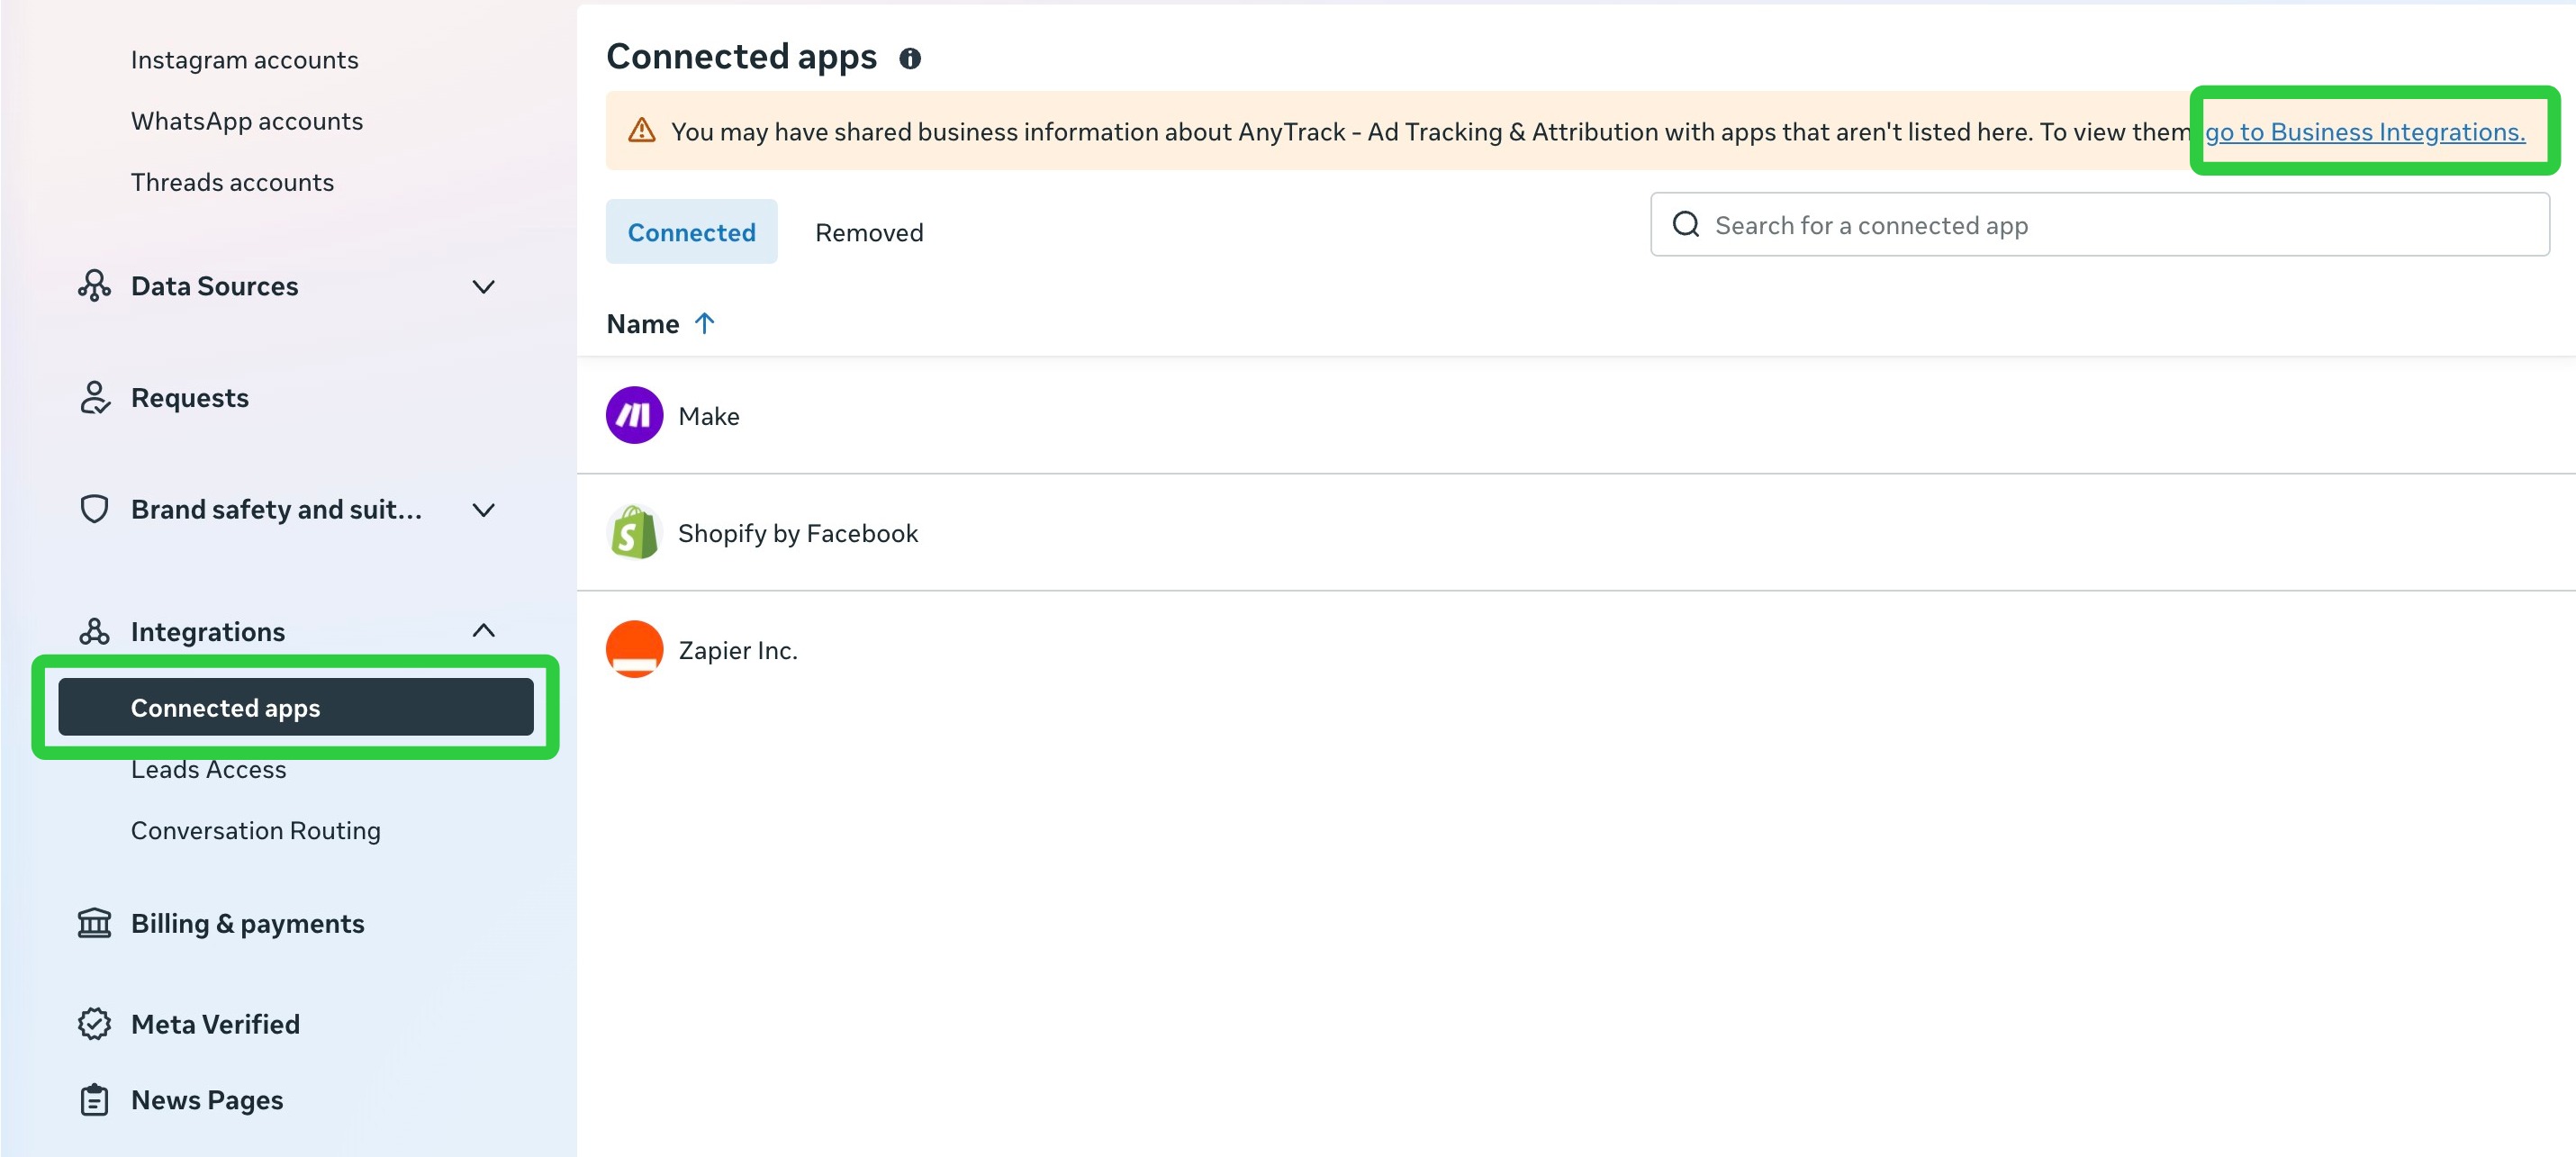Click the Integrations sidebar icon
Image resolution: width=2576 pixels, height=1157 pixels.
click(94, 632)
